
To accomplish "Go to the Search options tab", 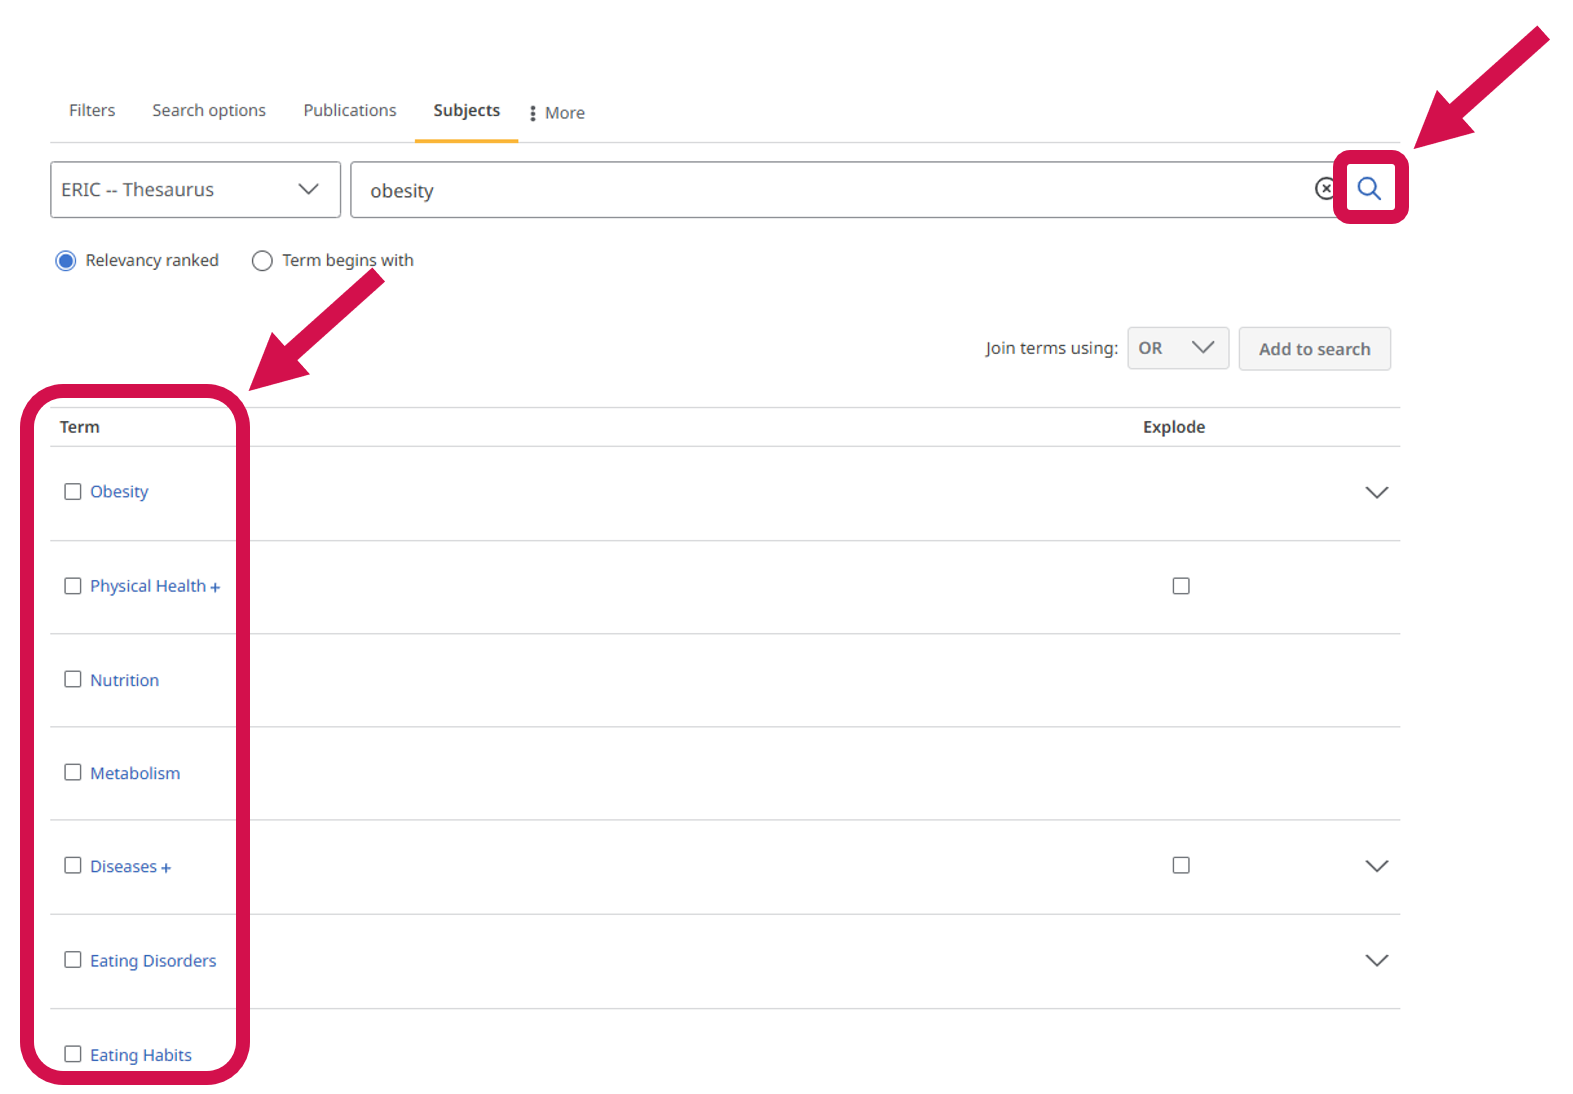I will click(209, 111).
